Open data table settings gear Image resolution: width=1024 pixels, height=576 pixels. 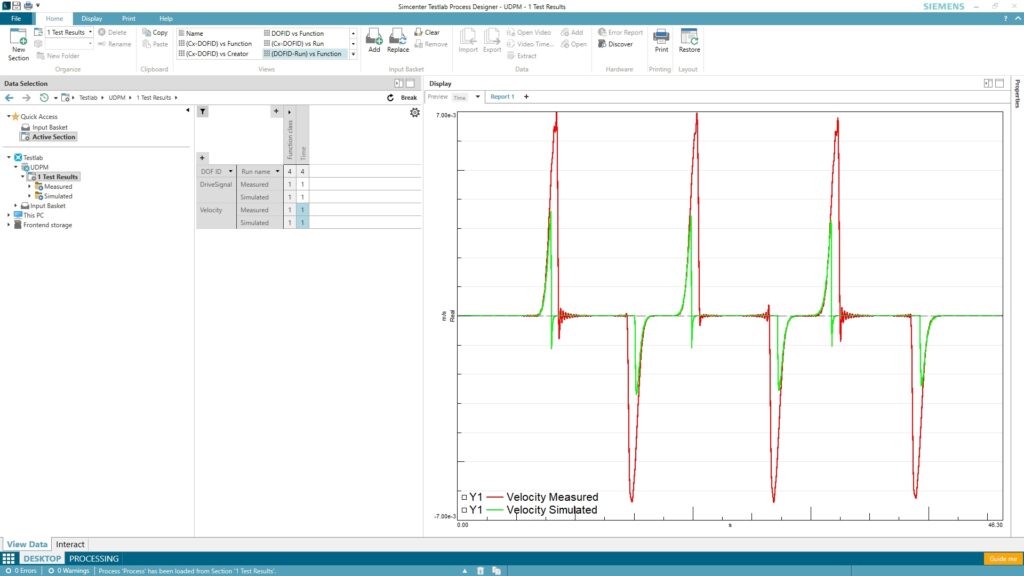pyautogui.click(x=414, y=113)
